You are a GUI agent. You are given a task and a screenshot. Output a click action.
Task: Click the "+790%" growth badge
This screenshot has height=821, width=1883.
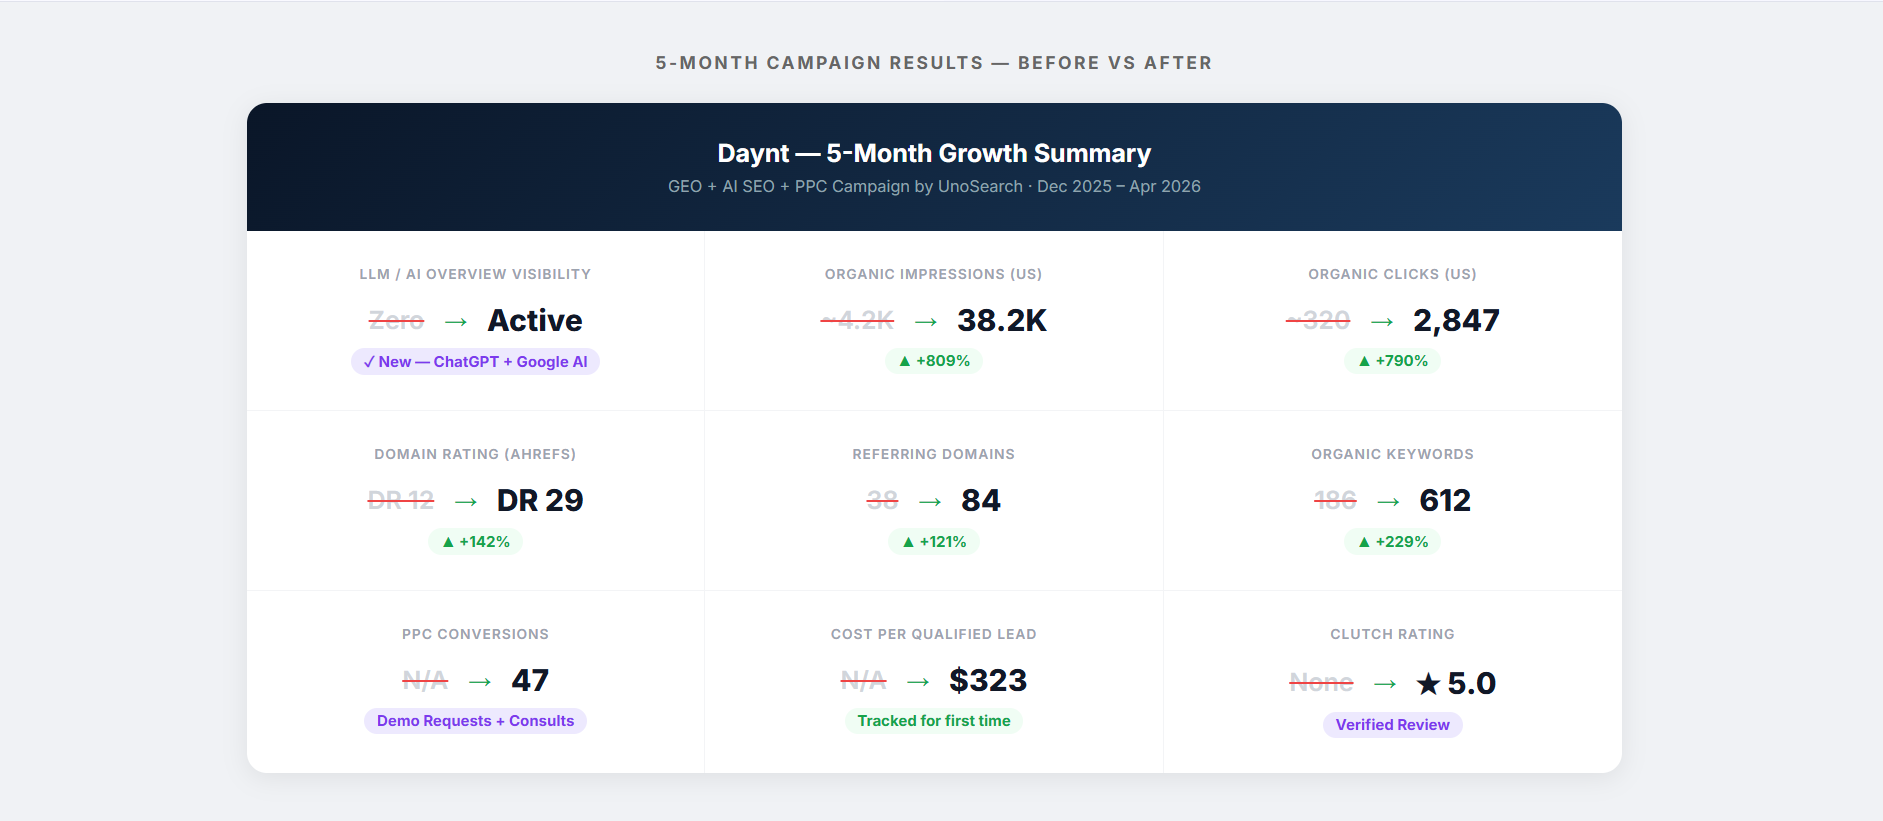point(1392,361)
